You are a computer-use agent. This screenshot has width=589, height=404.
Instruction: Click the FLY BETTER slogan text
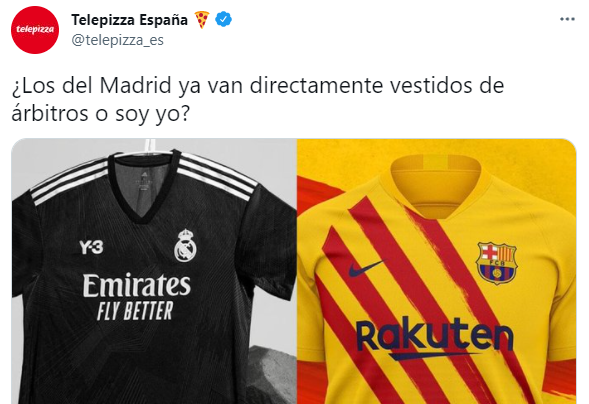click(x=135, y=311)
